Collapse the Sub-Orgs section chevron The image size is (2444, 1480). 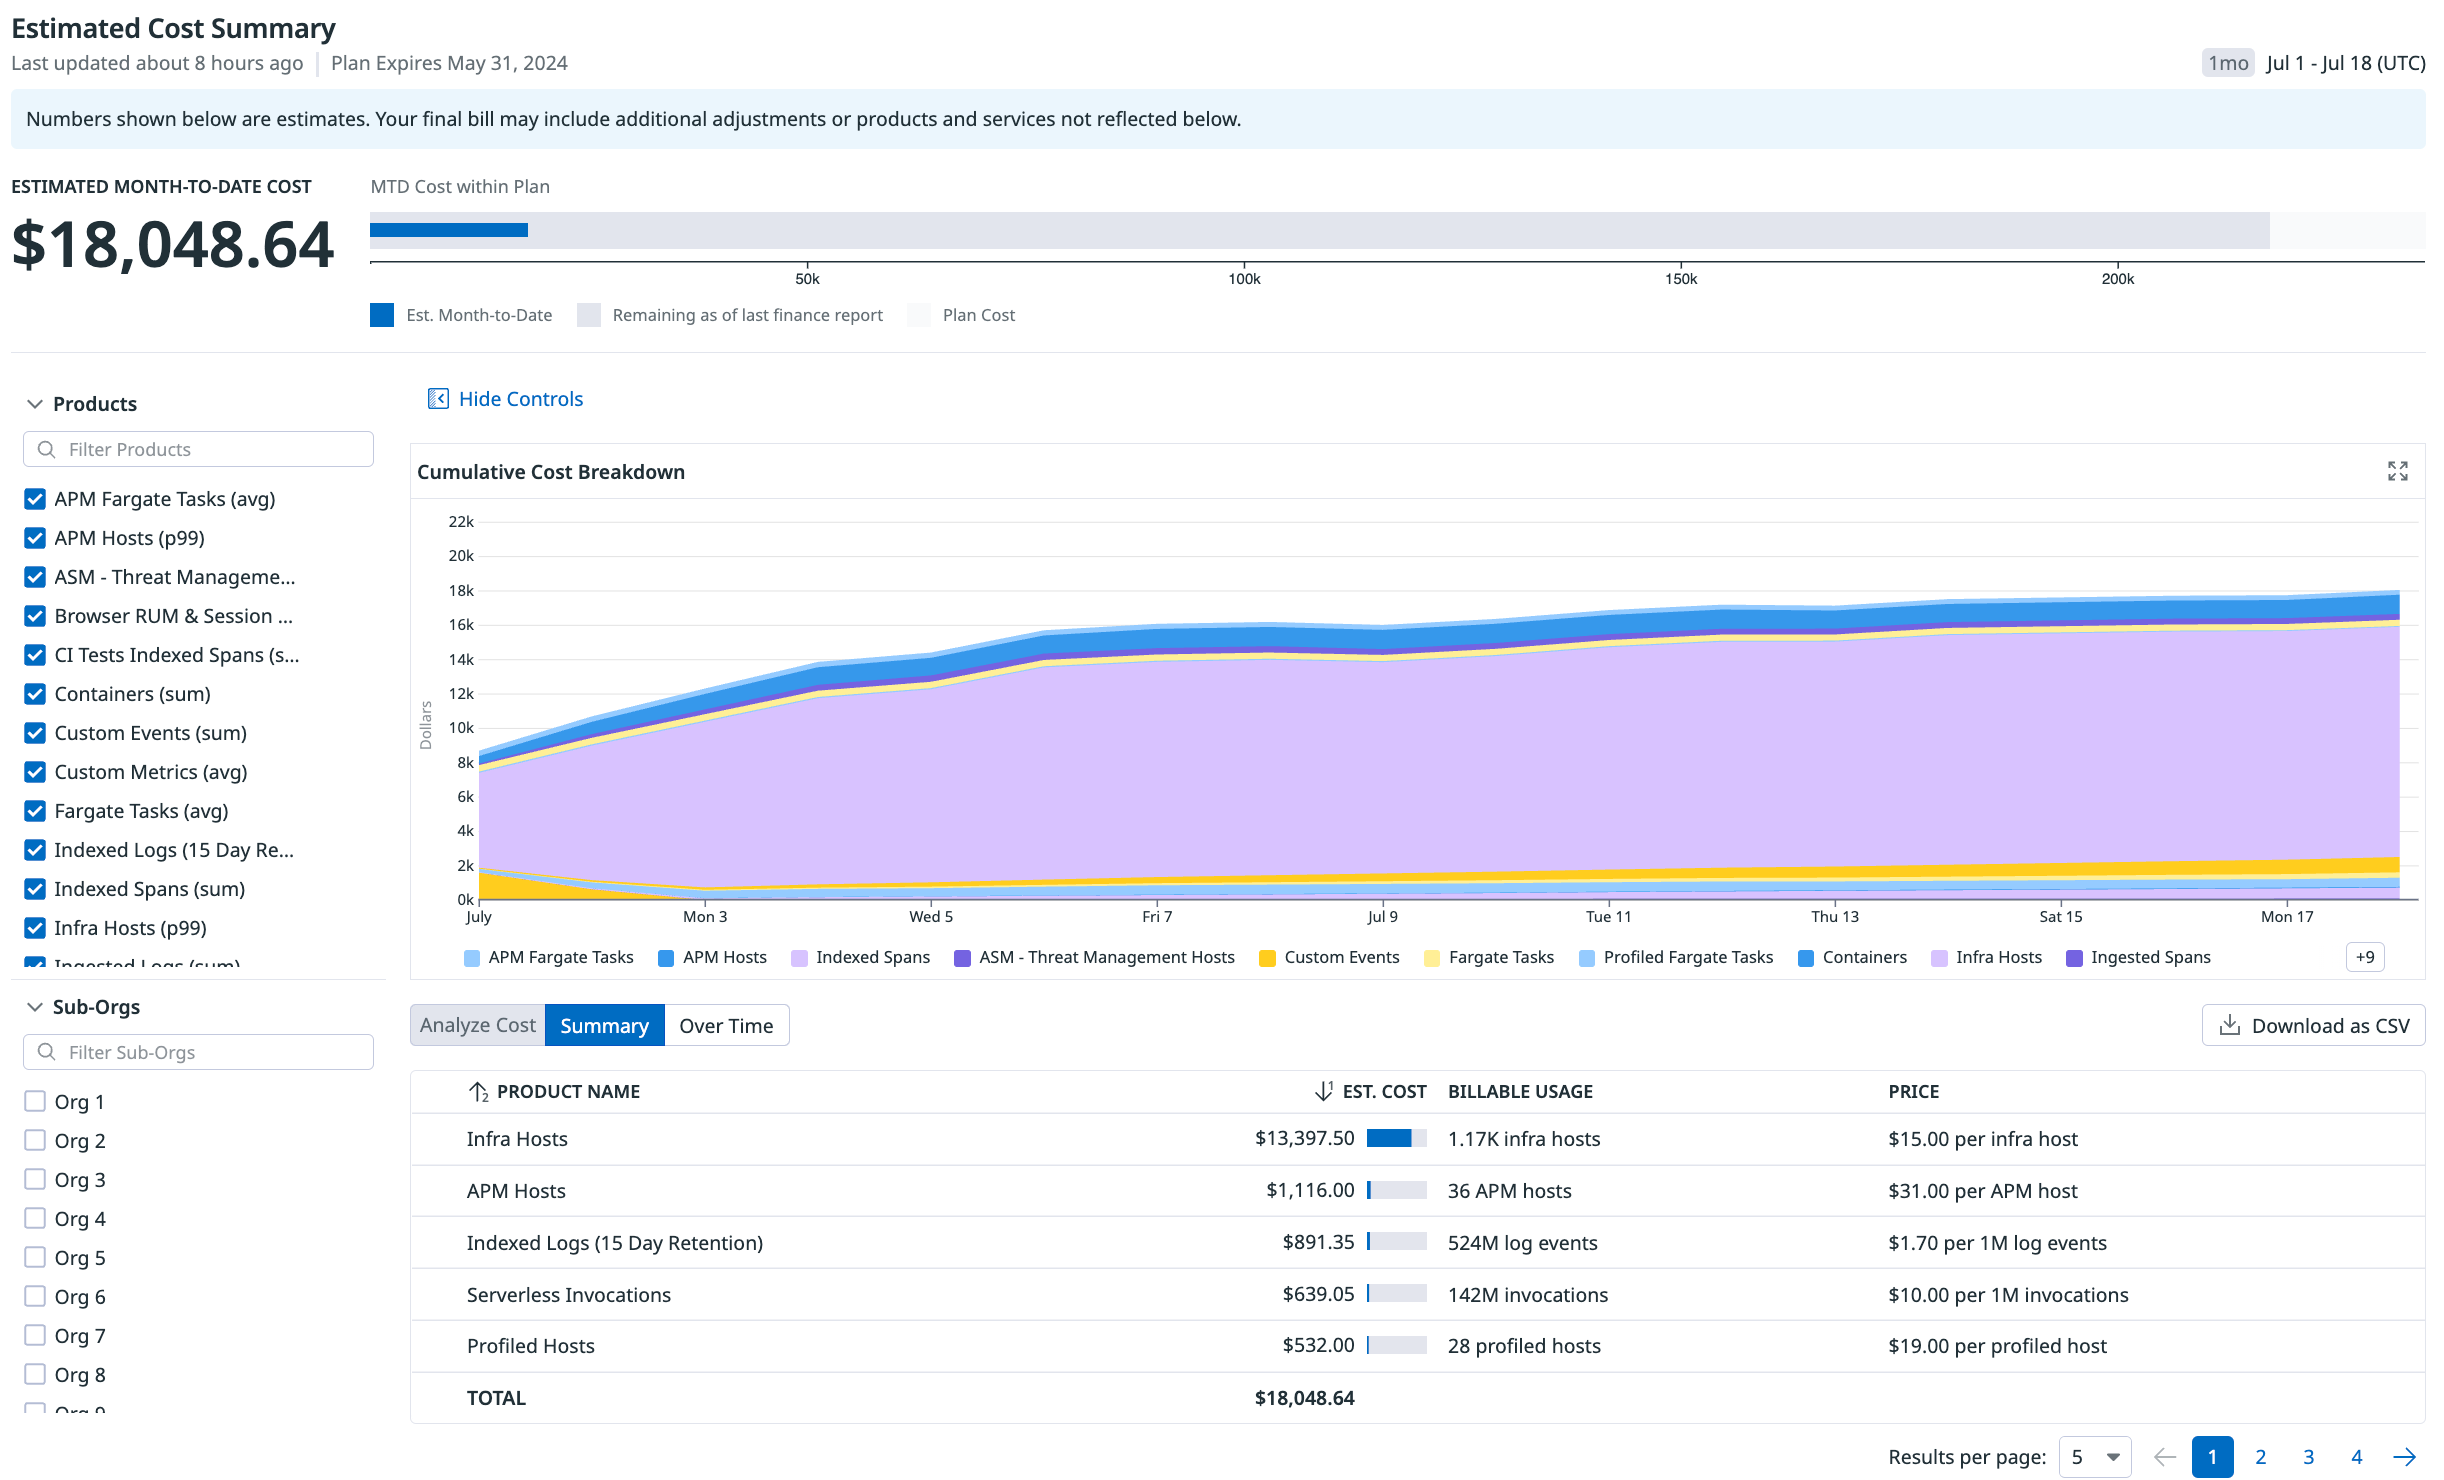coord(35,1007)
